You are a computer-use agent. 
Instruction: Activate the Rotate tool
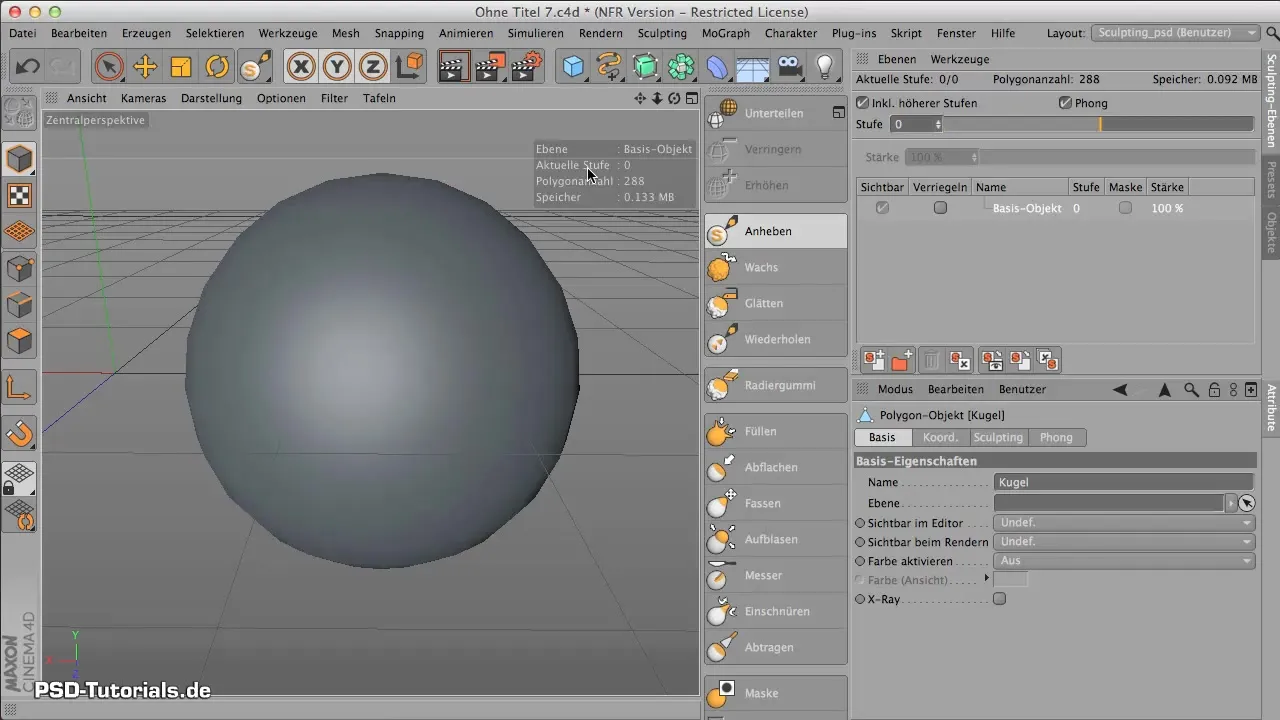tap(217, 67)
